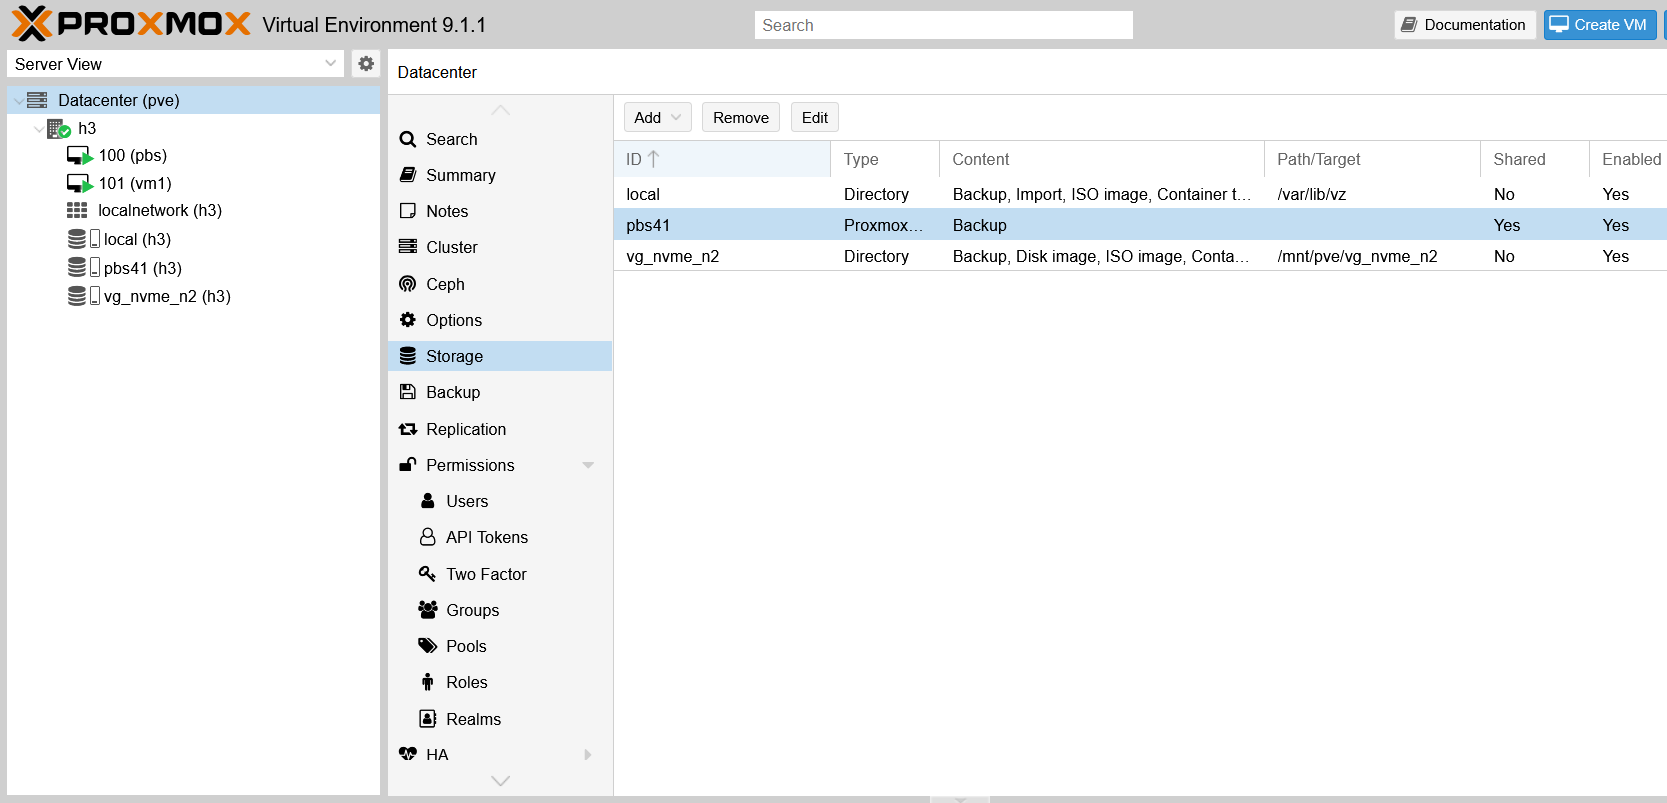Click the Proxmox logo icon
The image size is (1667, 803).
tap(31, 24)
